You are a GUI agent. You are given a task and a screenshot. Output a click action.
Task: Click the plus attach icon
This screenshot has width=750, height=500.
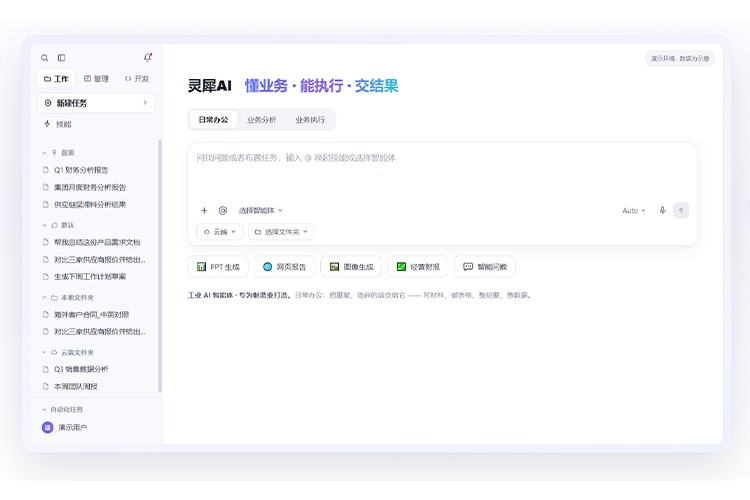204,211
